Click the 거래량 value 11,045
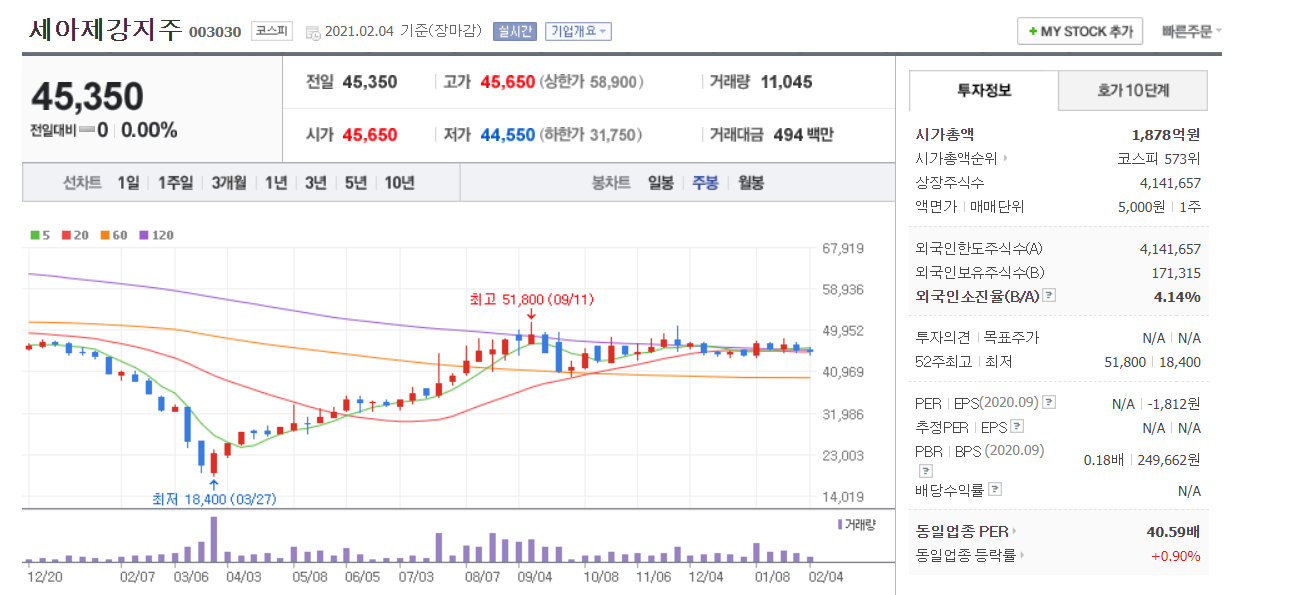1292x595 pixels. pos(786,82)
